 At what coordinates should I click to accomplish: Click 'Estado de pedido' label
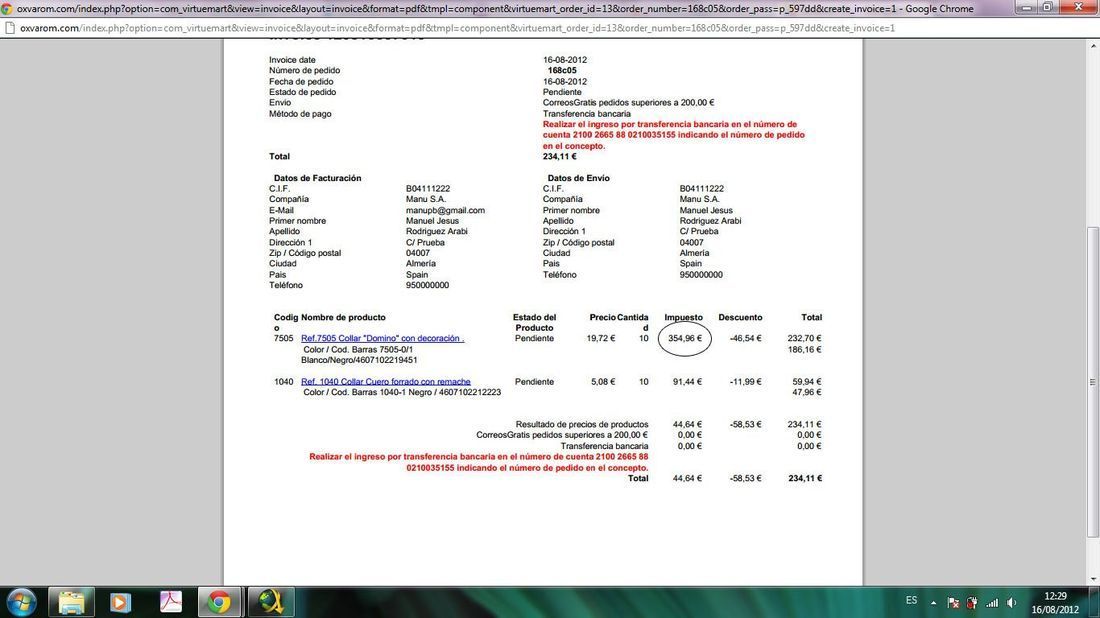pyautogui.click(x=302, y=93)
